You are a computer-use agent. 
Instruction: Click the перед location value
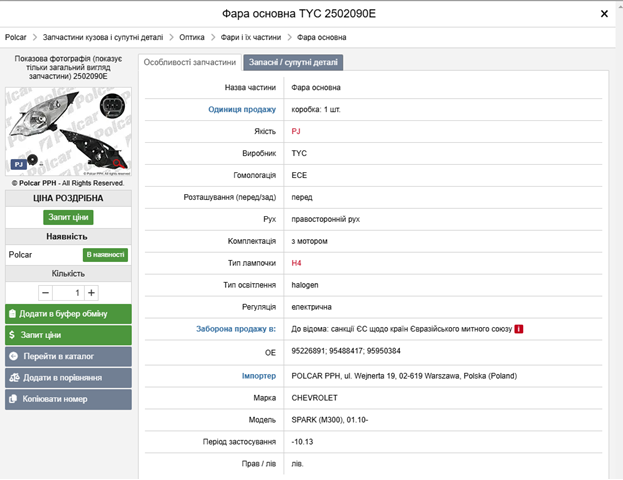click(302, 197)
